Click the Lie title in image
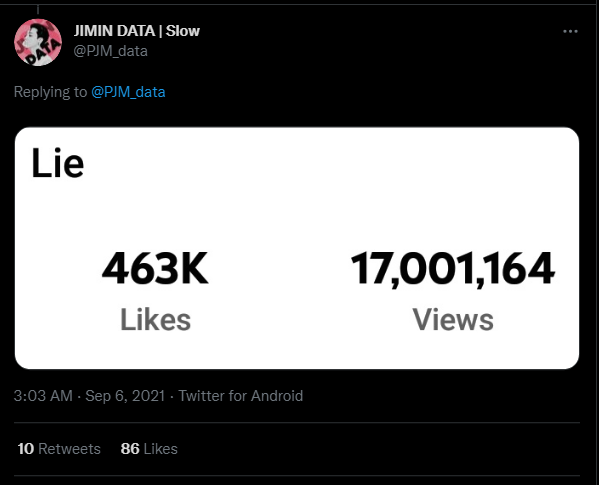The image size is (599, 485). 57,163
